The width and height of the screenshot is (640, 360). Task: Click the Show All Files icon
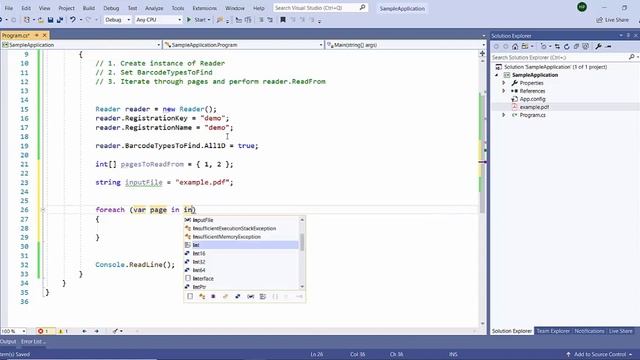(x=585, y=47)
